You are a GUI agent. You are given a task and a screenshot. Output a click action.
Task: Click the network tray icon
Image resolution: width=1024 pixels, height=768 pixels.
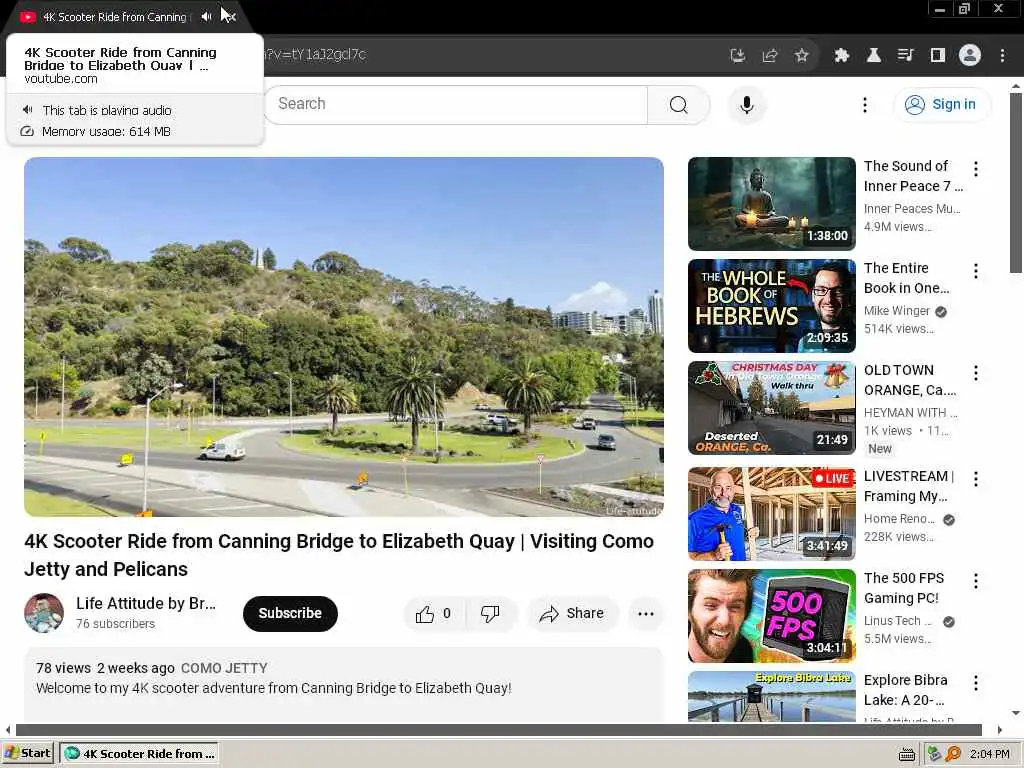coord(935,754)
